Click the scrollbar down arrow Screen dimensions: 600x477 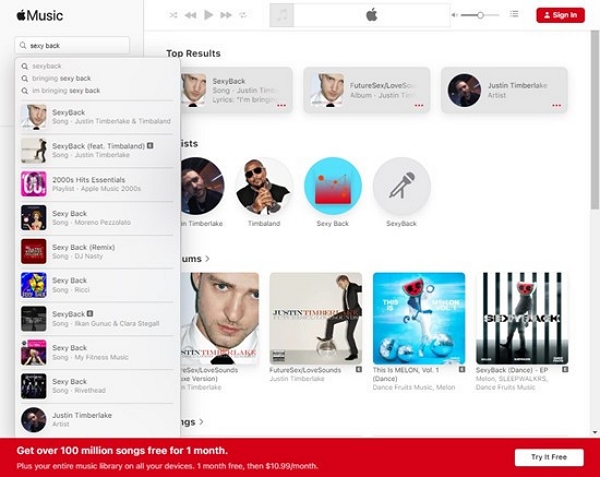595,433
